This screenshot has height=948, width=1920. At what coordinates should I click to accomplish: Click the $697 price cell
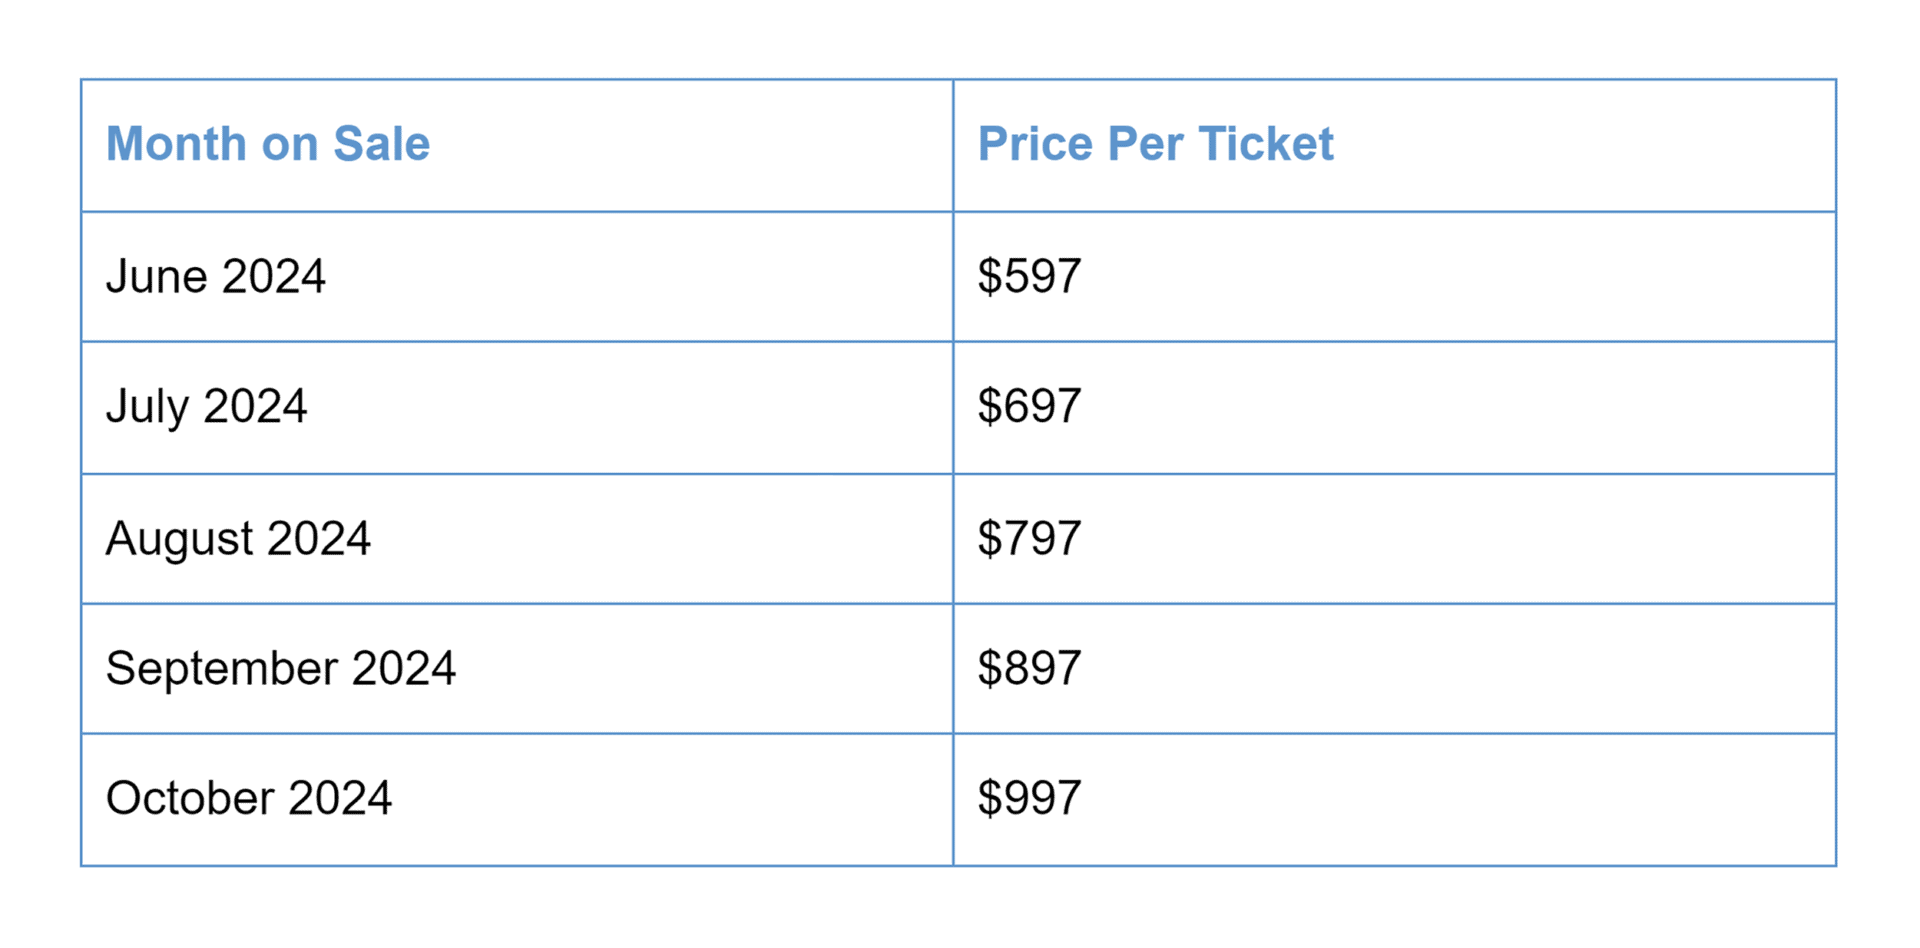1029,407
